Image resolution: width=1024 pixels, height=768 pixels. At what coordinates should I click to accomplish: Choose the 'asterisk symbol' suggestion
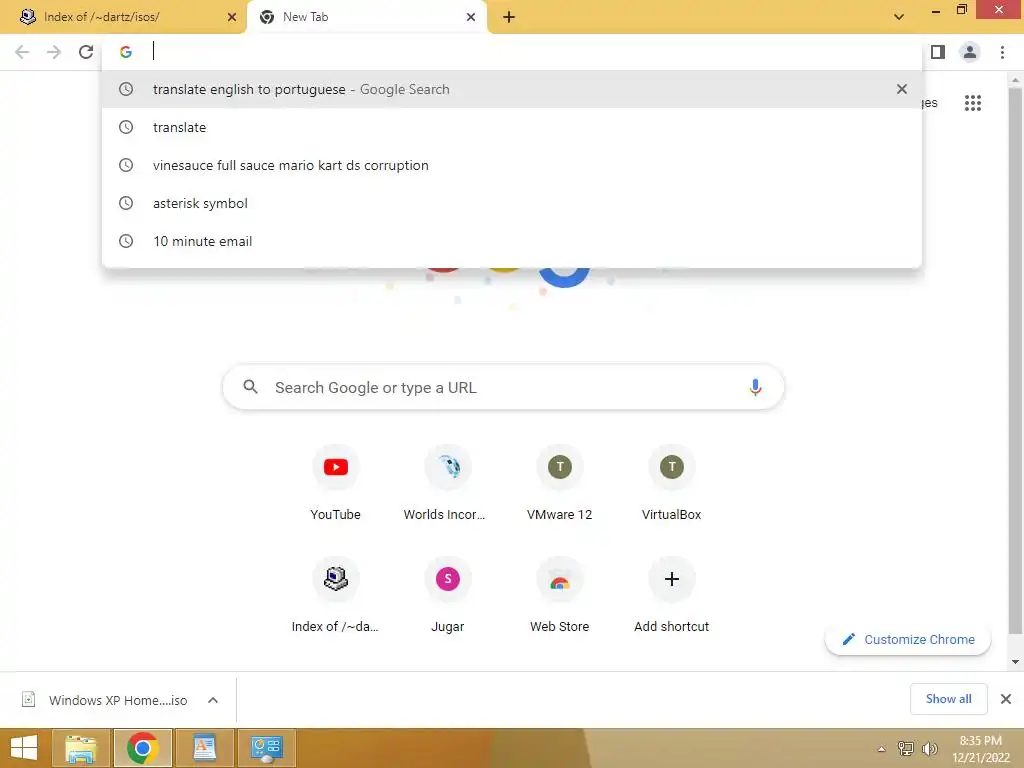[x=511, y=203]
